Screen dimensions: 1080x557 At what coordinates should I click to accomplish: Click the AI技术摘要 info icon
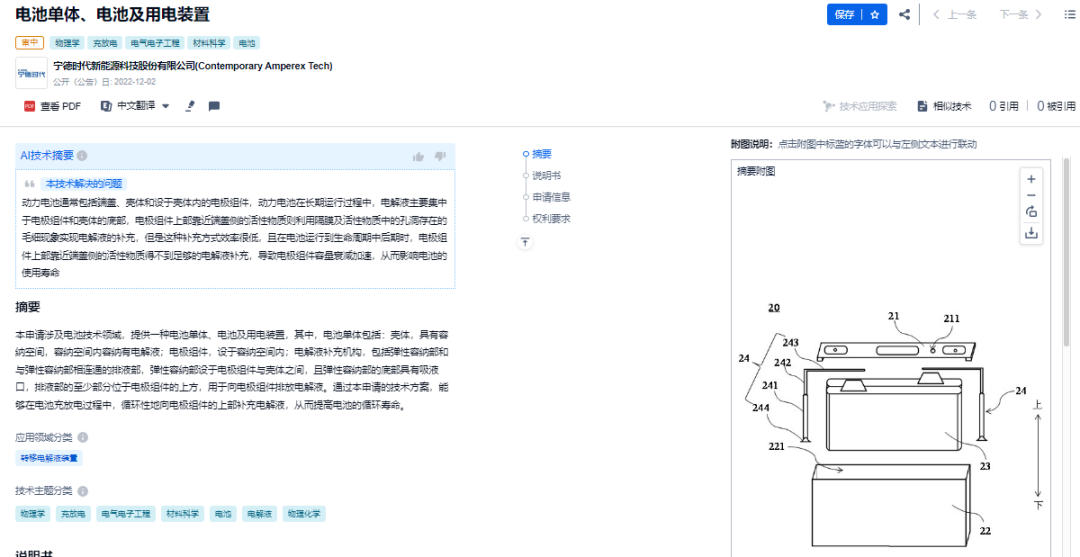tap(82, 156)
